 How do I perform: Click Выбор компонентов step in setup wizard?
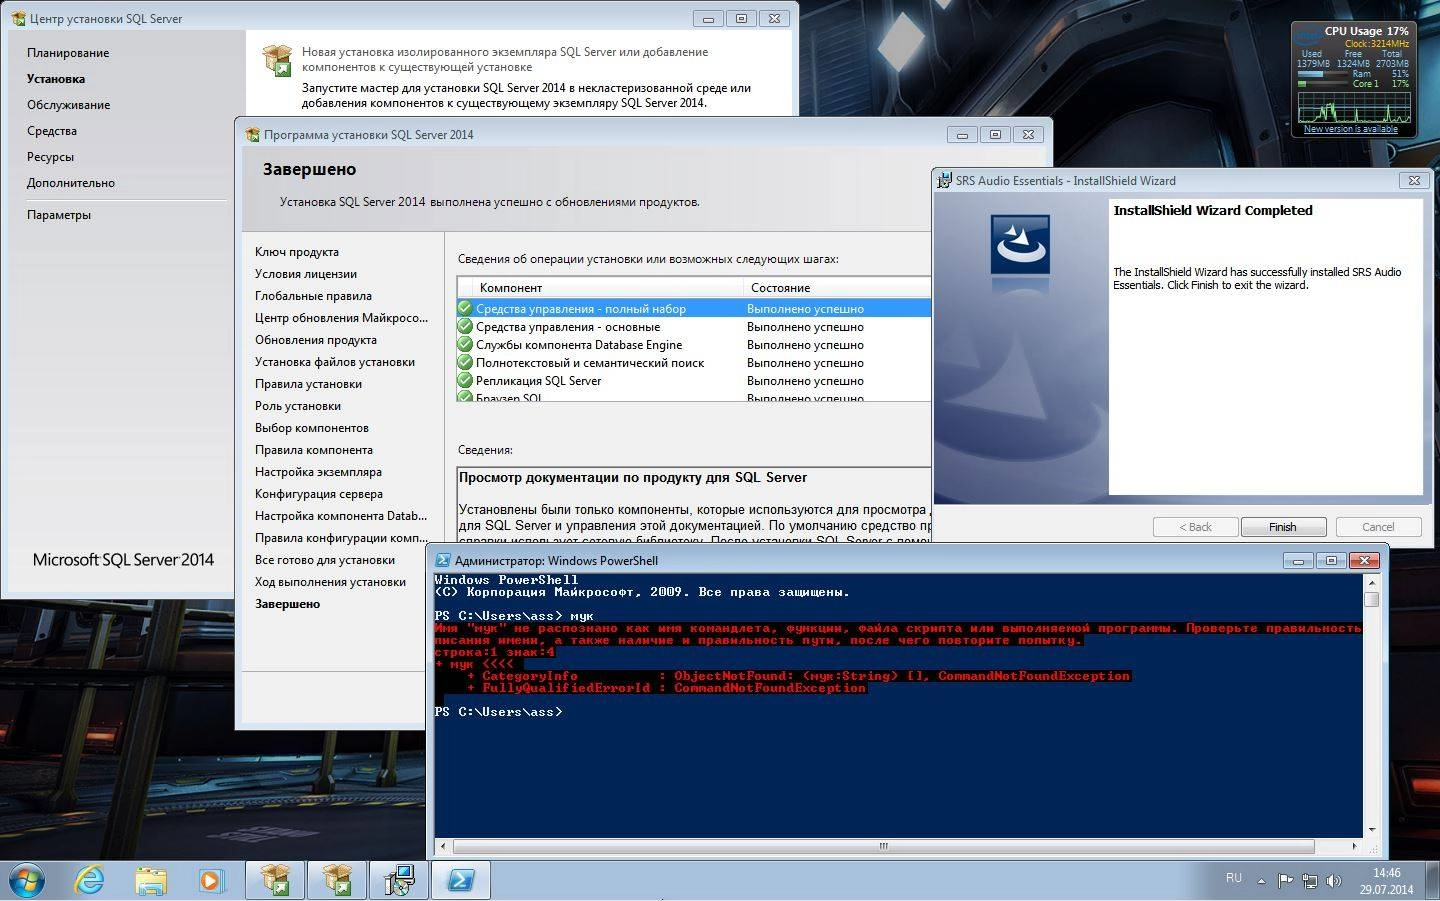pyautogui.click(x=312, y=428)
